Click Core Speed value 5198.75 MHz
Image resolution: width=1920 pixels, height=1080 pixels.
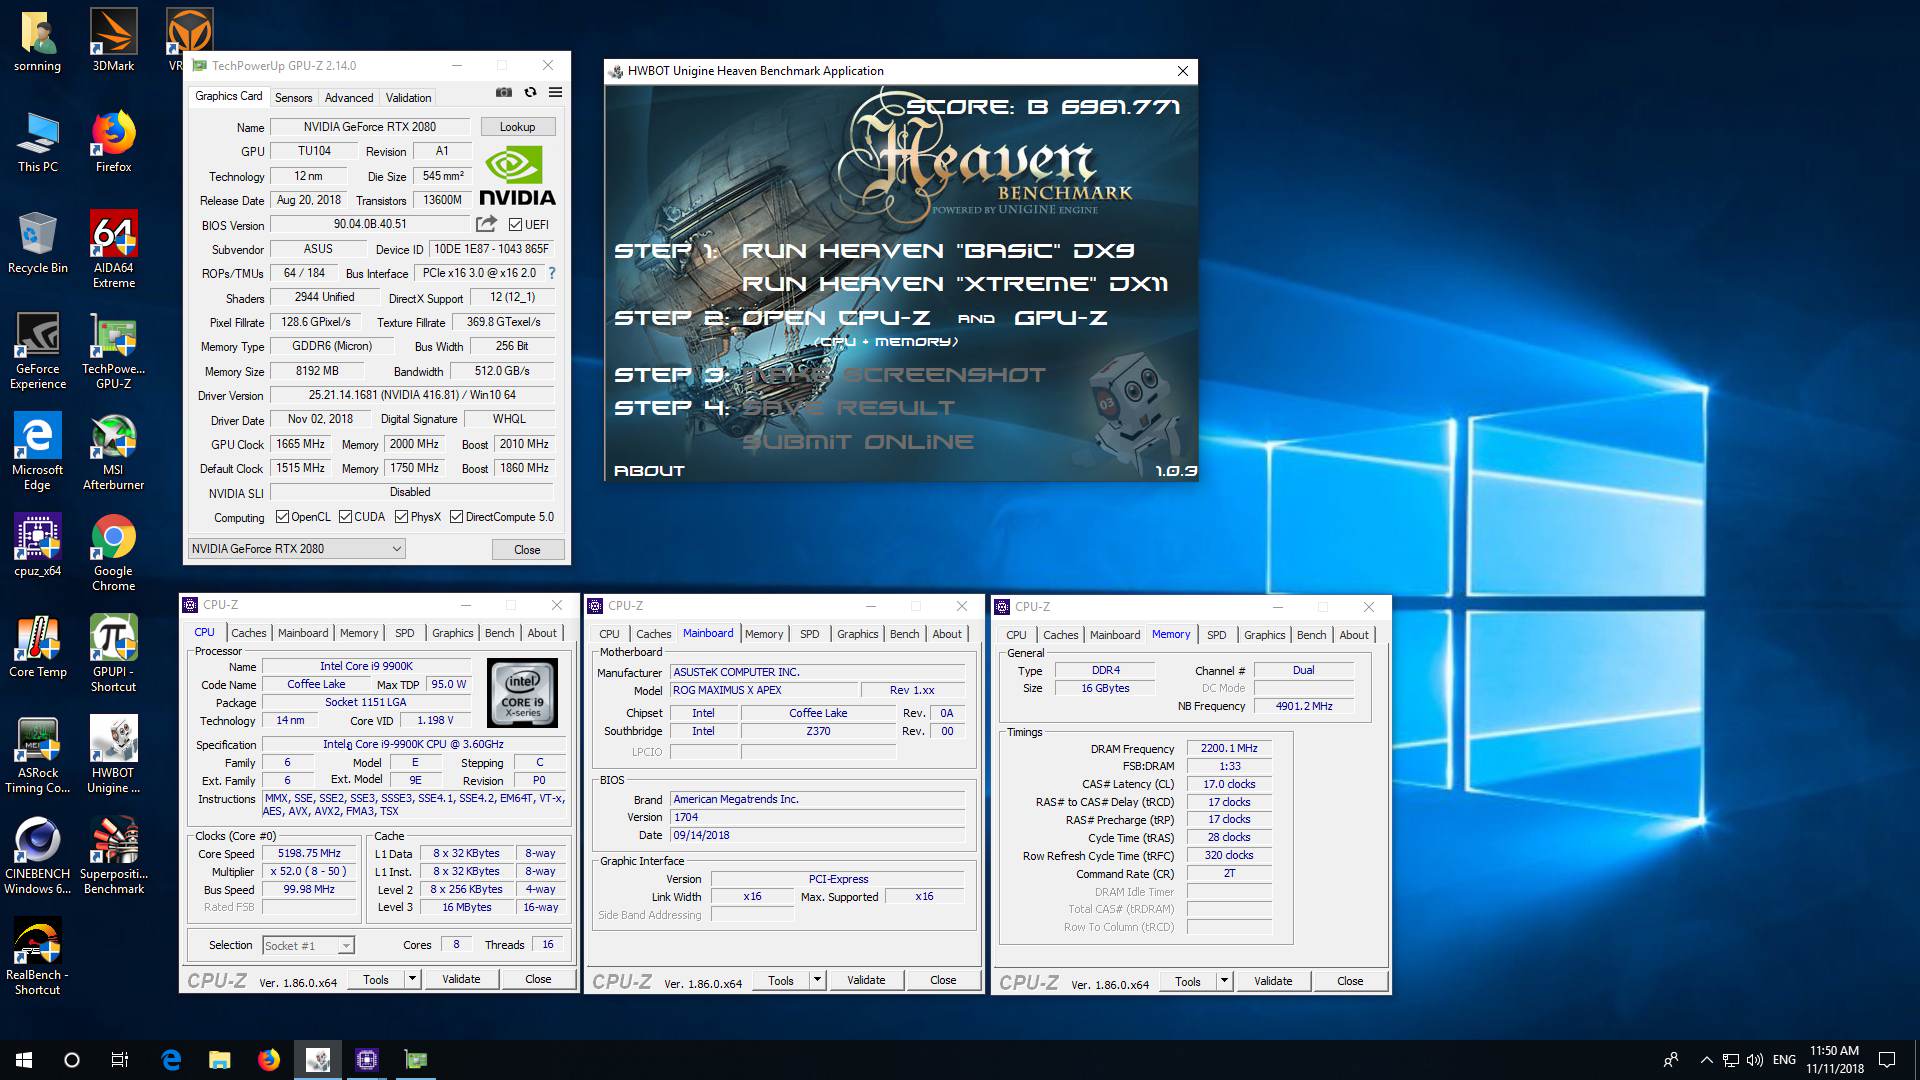310,853
